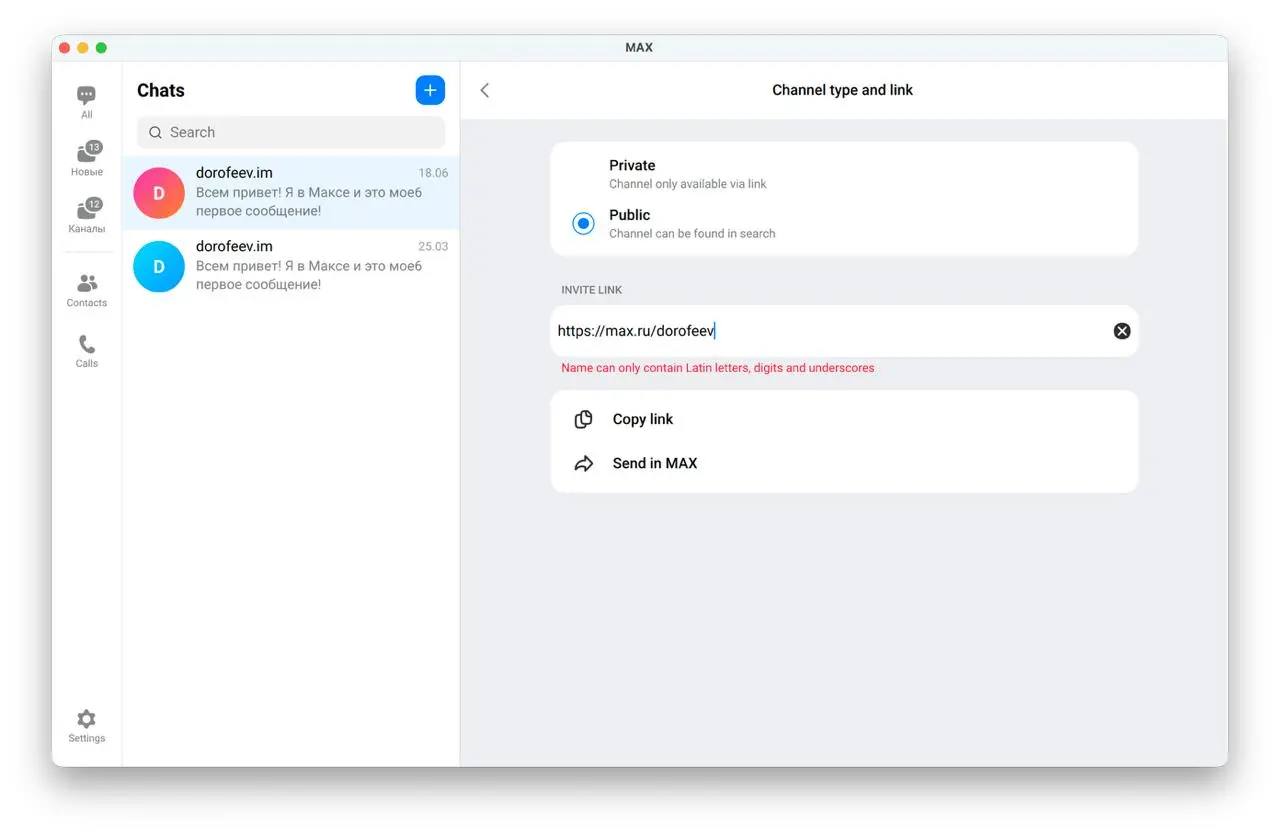
Task: Click the 25.03 date on the second chat
Action: (x=433, y=246)
